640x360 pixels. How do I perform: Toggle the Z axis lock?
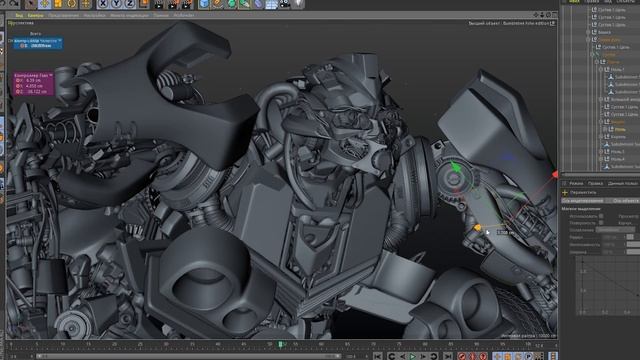click(x=130, y=4)
